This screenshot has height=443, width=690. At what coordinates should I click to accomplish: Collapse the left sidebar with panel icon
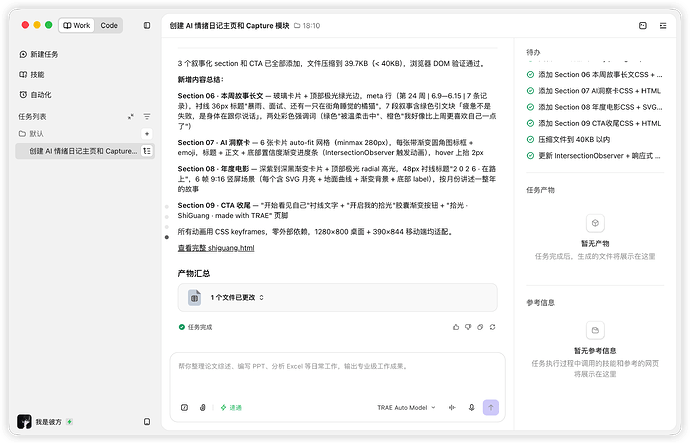pyautogui.click(x=147, y=26)
